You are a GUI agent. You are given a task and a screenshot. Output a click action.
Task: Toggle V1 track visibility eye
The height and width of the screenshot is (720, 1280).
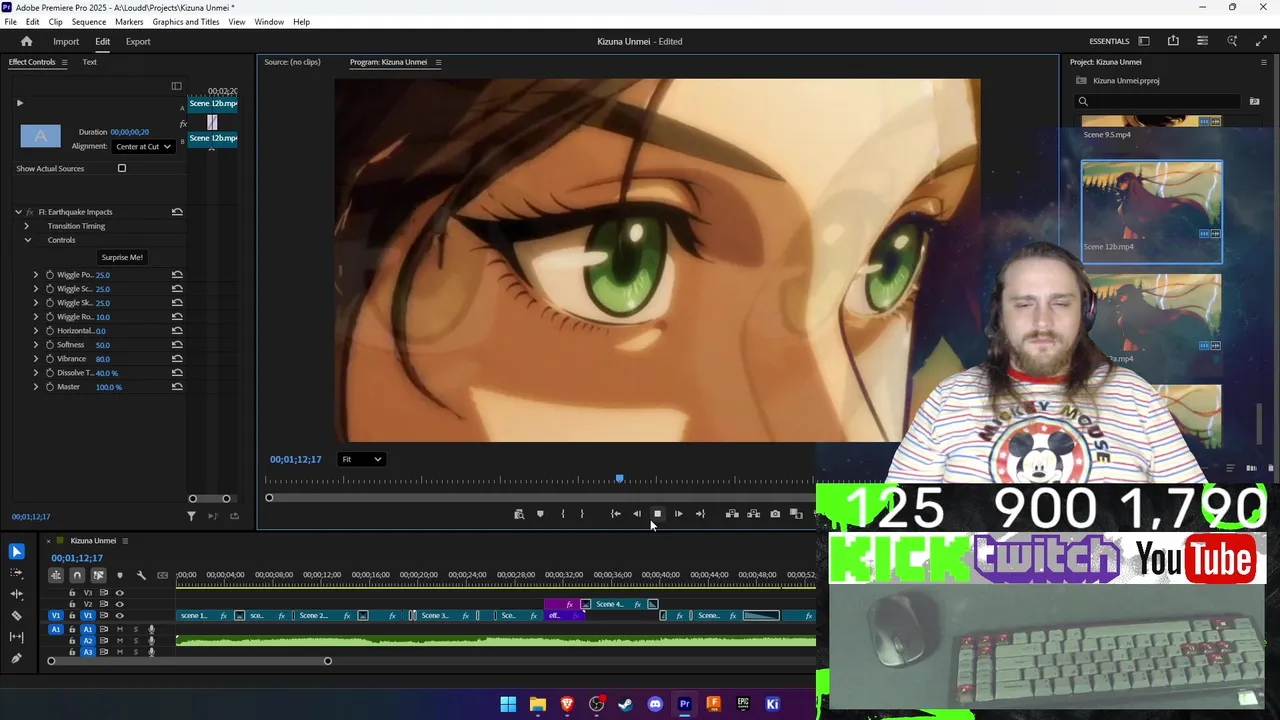119,616
